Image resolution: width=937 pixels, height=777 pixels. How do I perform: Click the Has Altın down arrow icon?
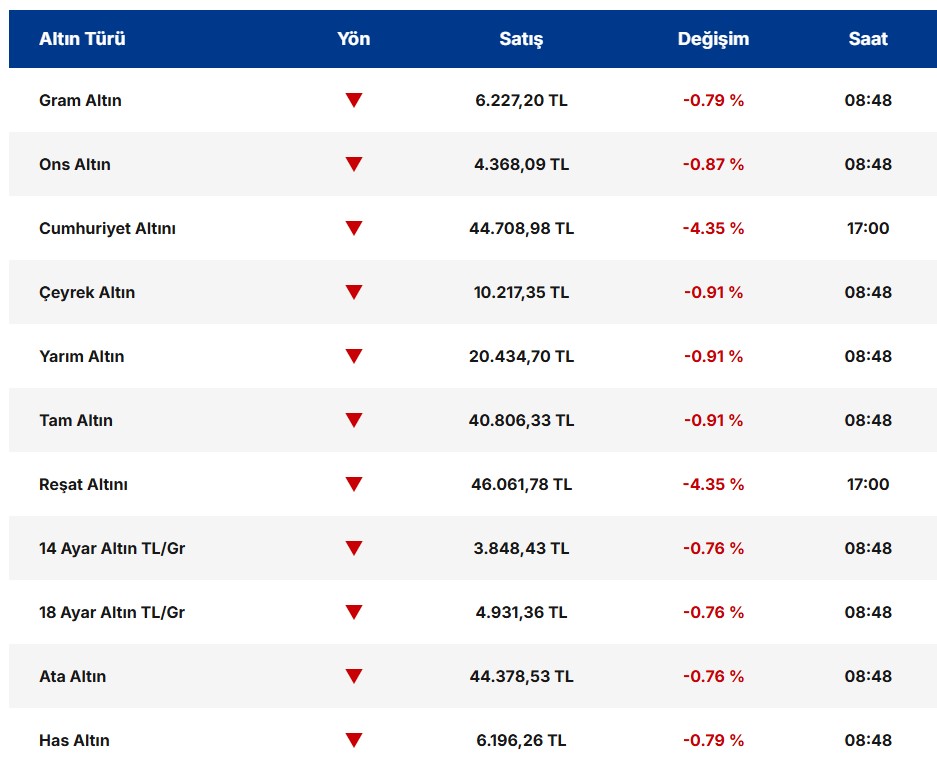click(x=353, y=740)
